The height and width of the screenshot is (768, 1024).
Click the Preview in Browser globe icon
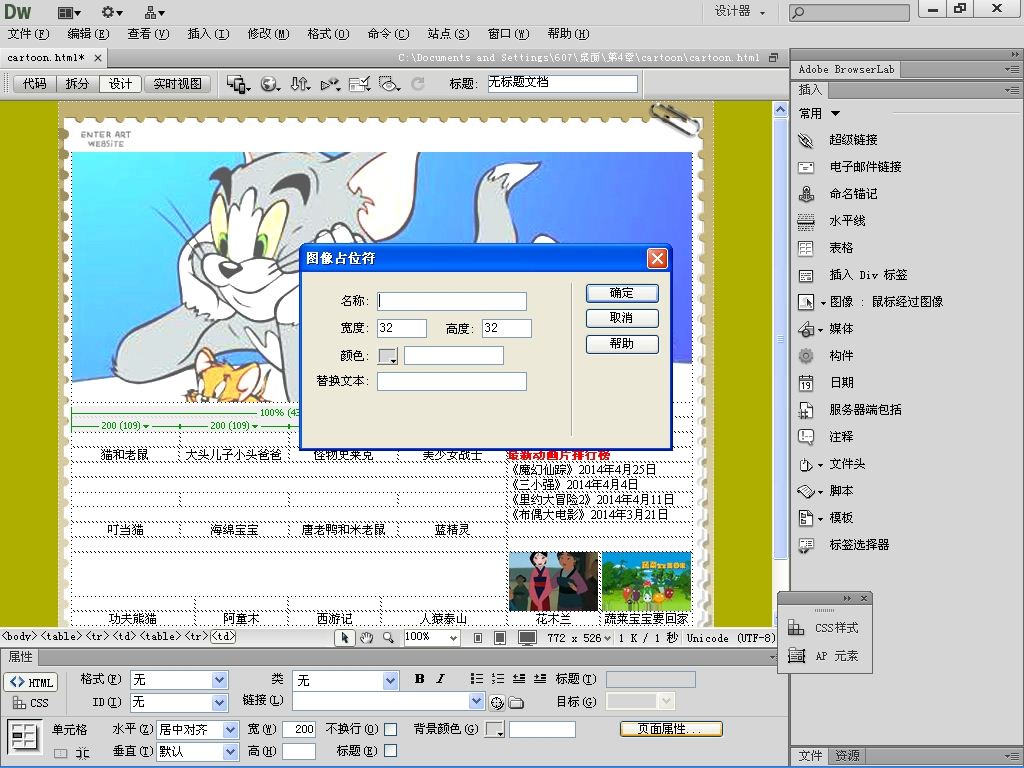point(270,84)
